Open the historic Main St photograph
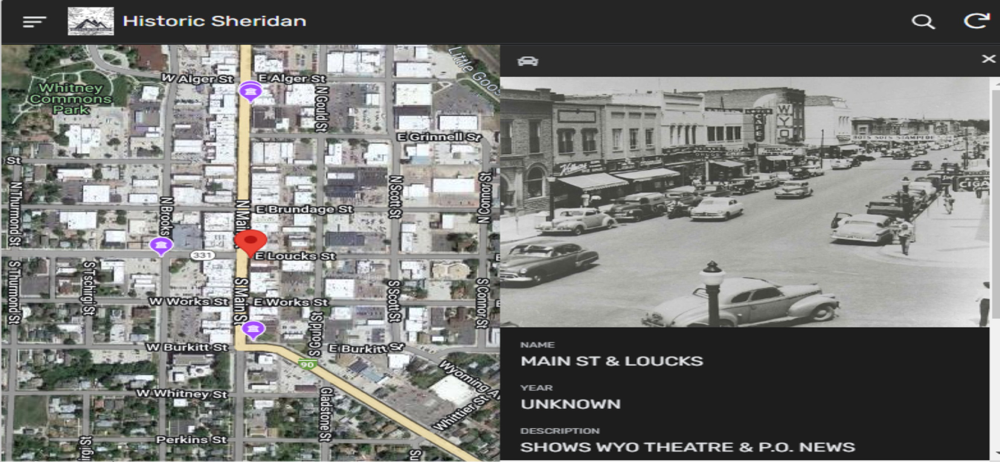The image size is (1000, 462). [x=744, y=202]
